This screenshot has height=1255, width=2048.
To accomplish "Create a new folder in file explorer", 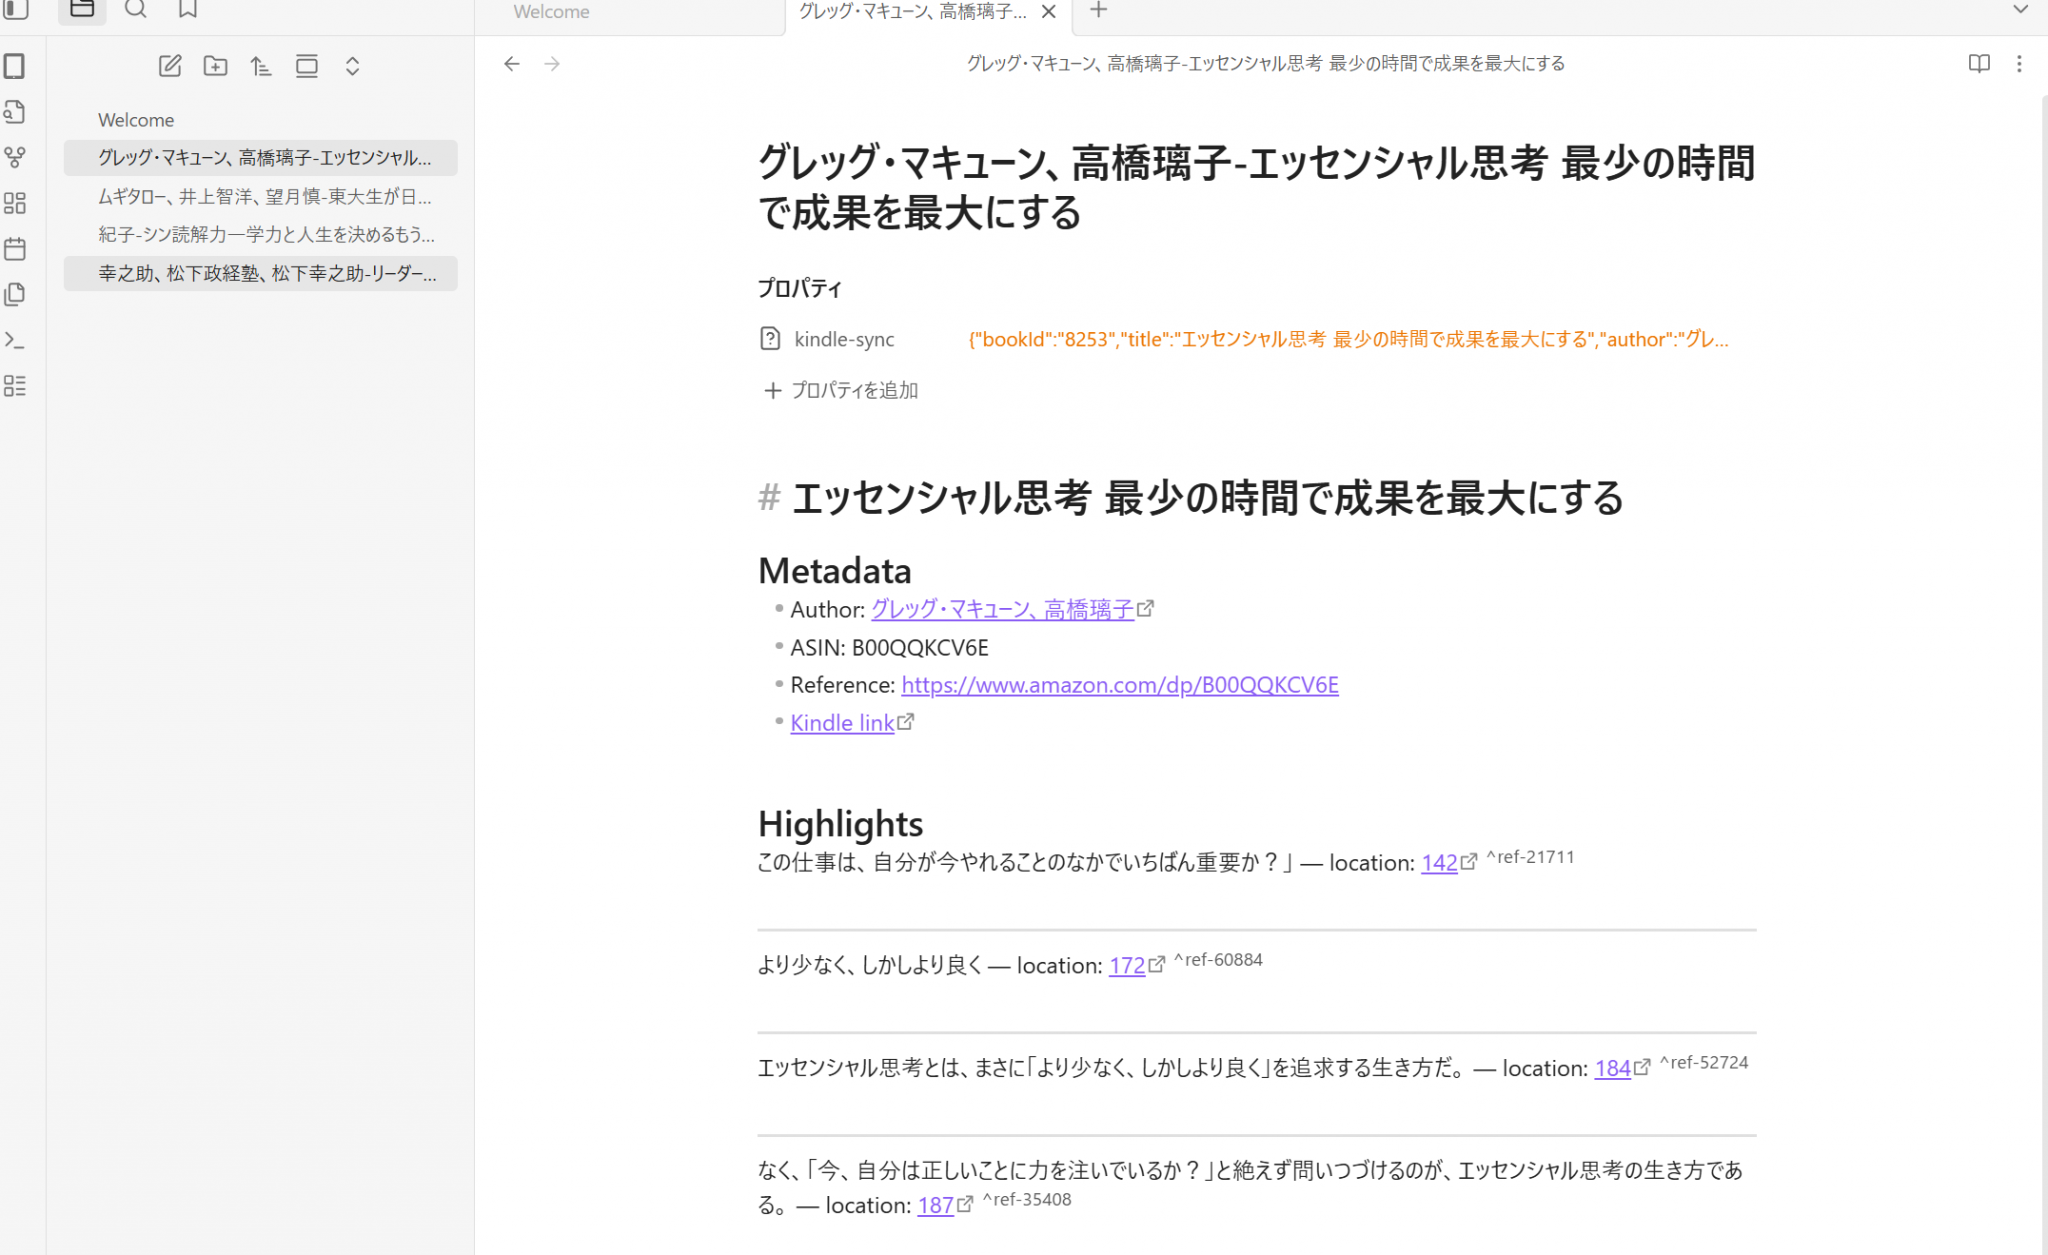I will tap(215, 66).
